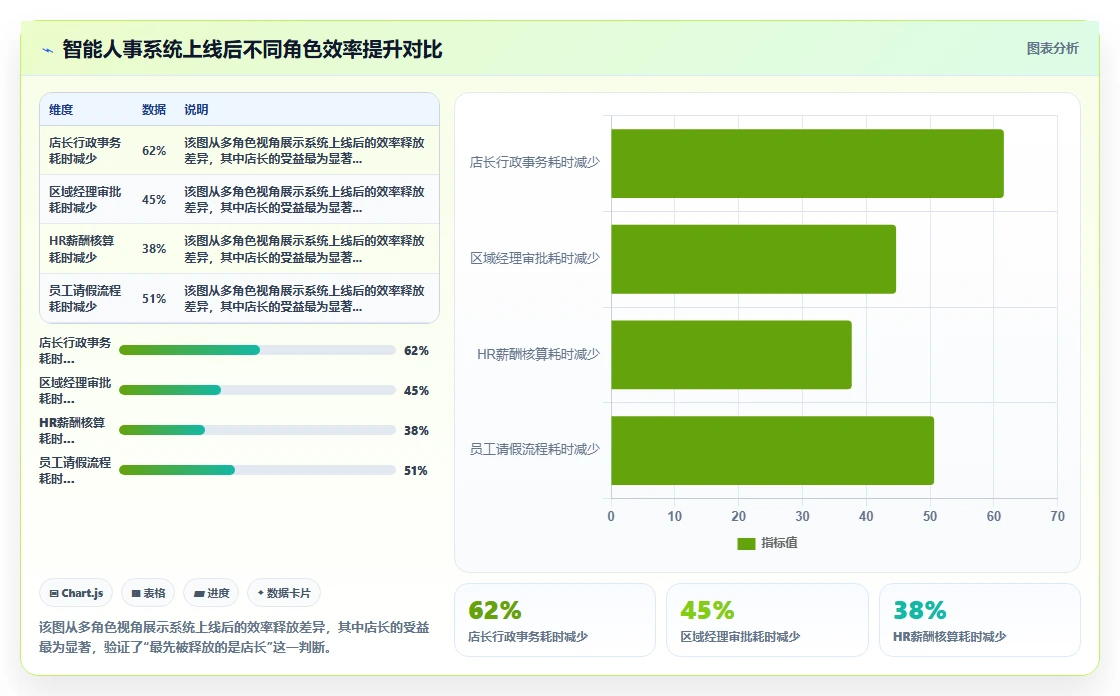Screen dimensions: 1120x696
Task: Open the 45% 区域经理审批耗时减少 data card
Action: point(767,620)
